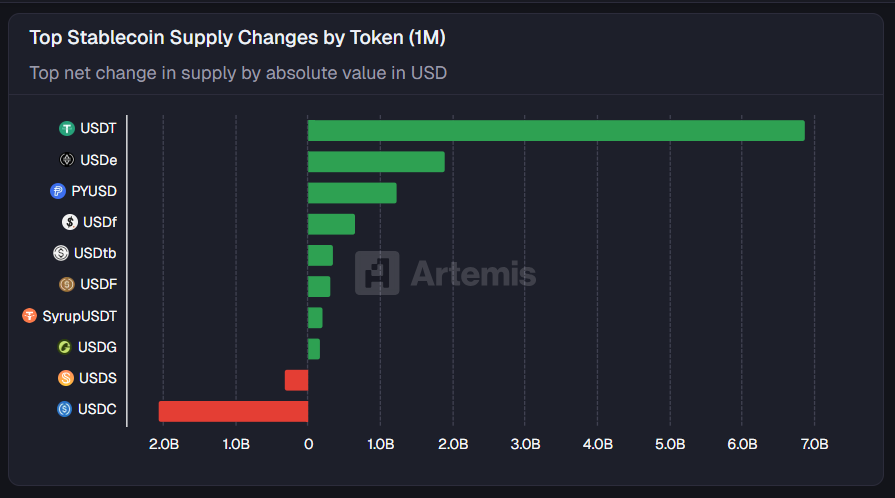The image size is (895, 498).
Task: Click the green PYUSD supply bar
Action: 352,193
